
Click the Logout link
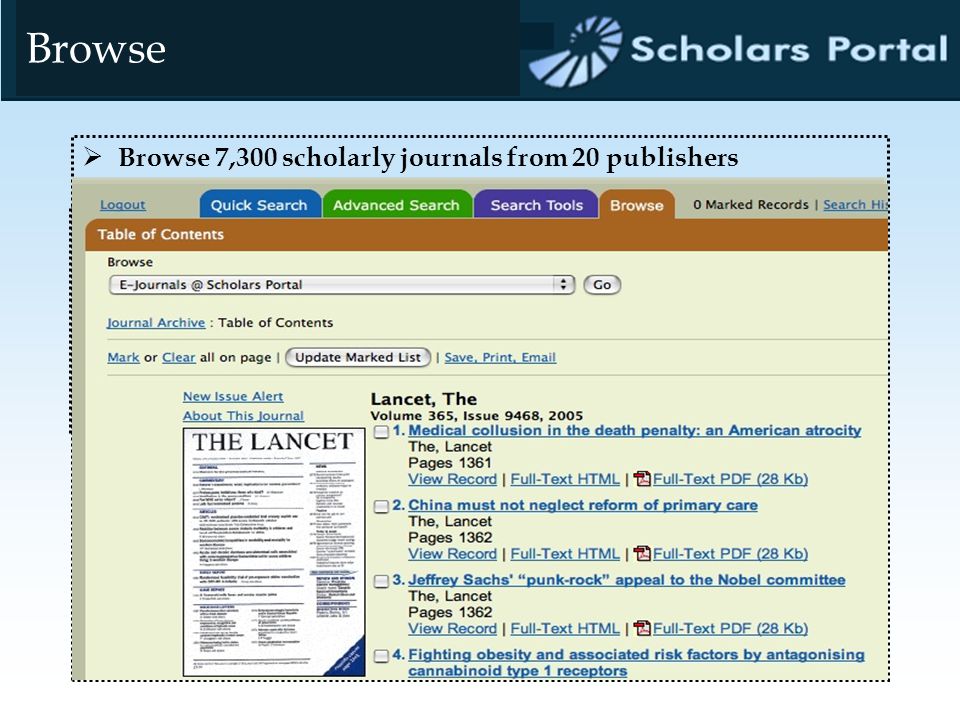122,205
